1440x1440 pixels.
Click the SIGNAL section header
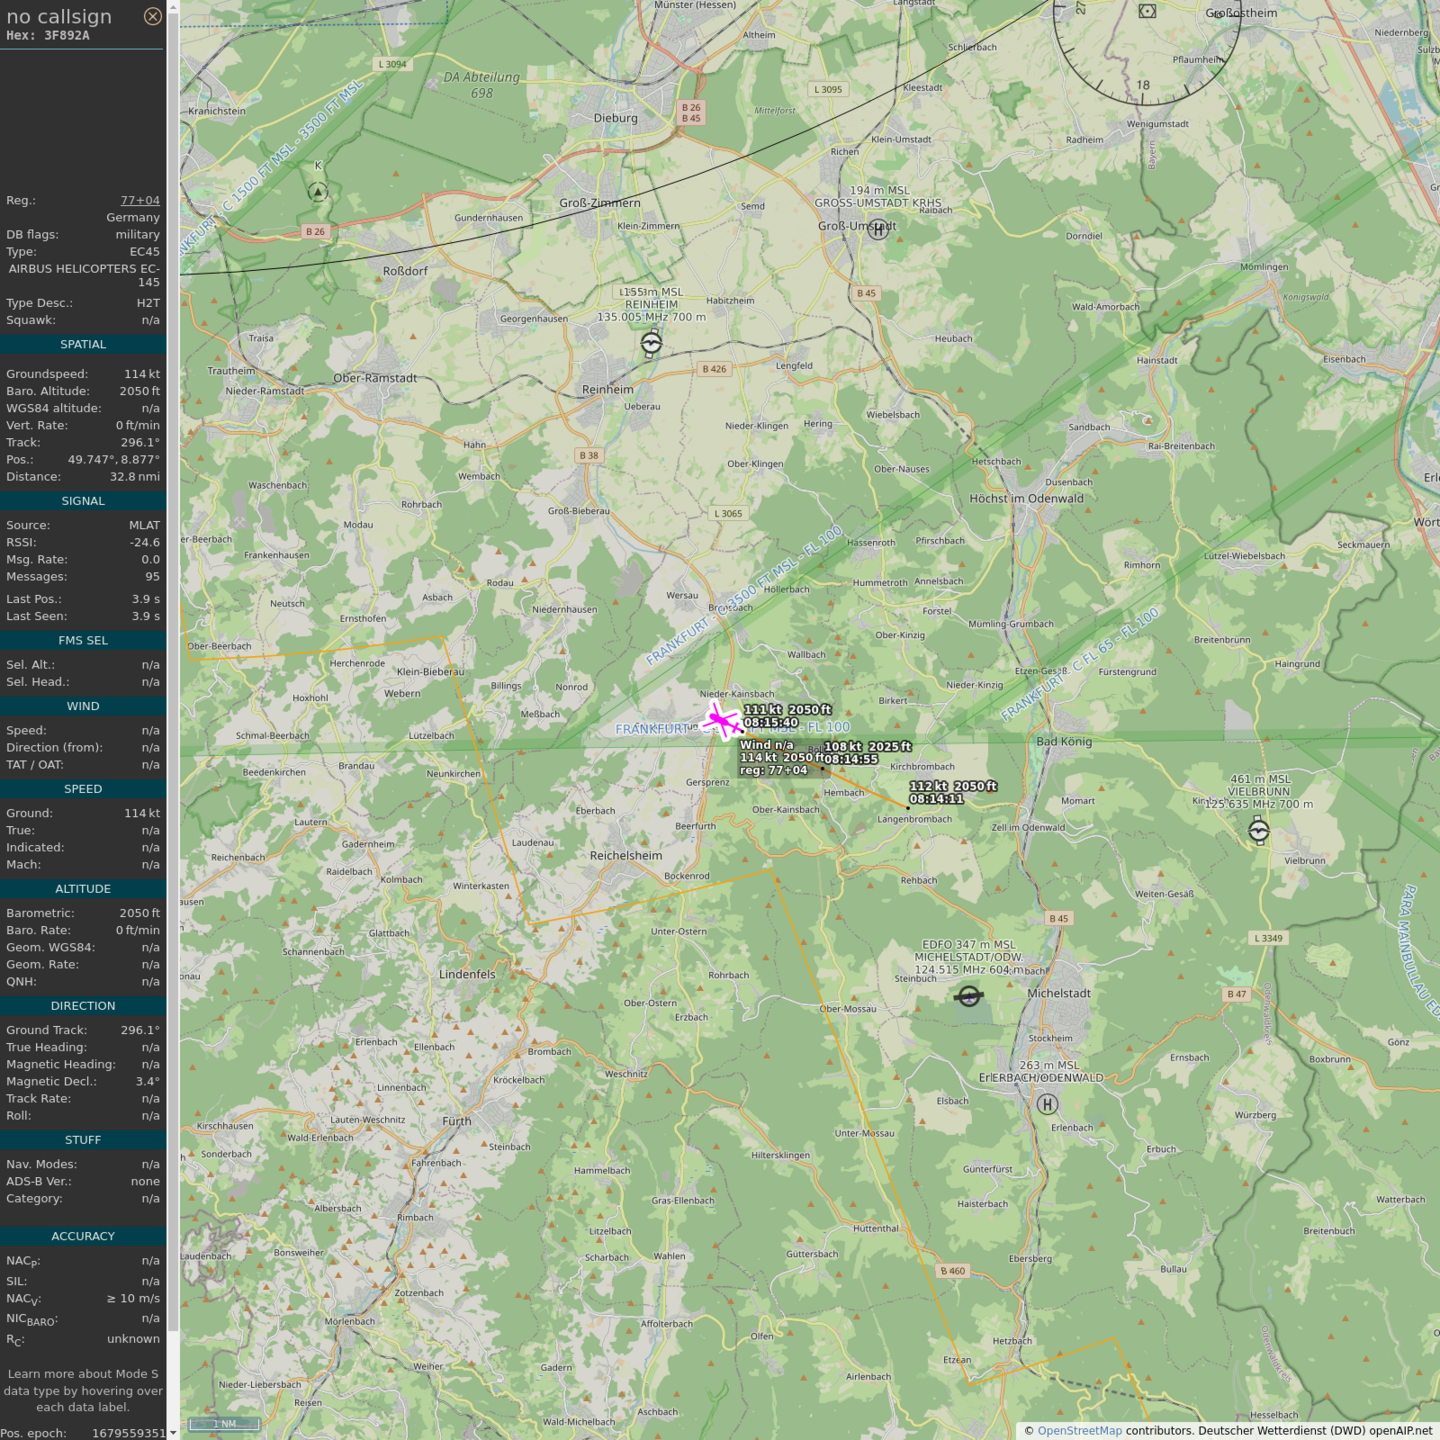[x=83, y=501]
